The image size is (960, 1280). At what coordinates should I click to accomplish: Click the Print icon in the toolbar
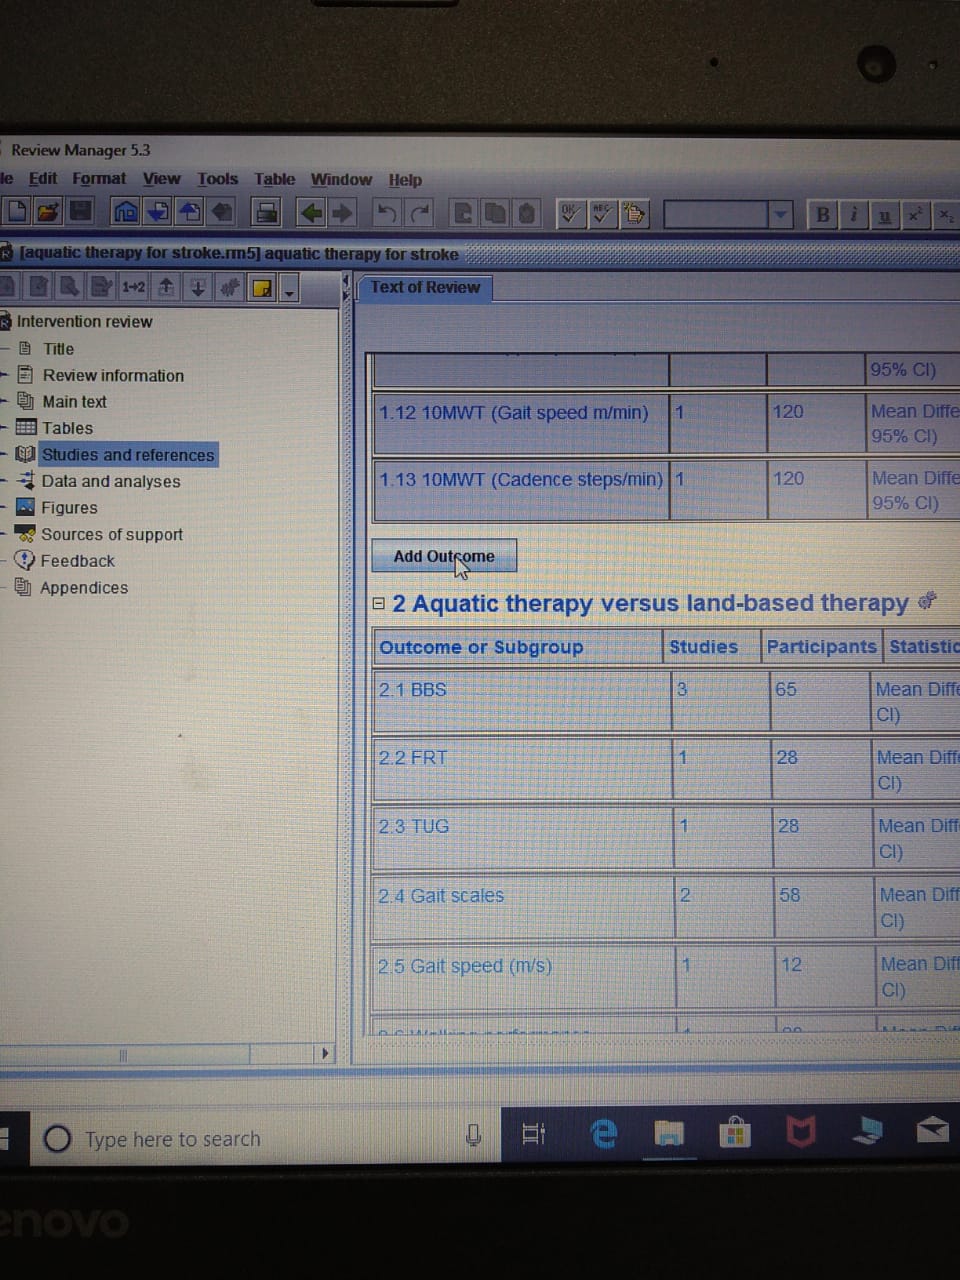[266, 212]
